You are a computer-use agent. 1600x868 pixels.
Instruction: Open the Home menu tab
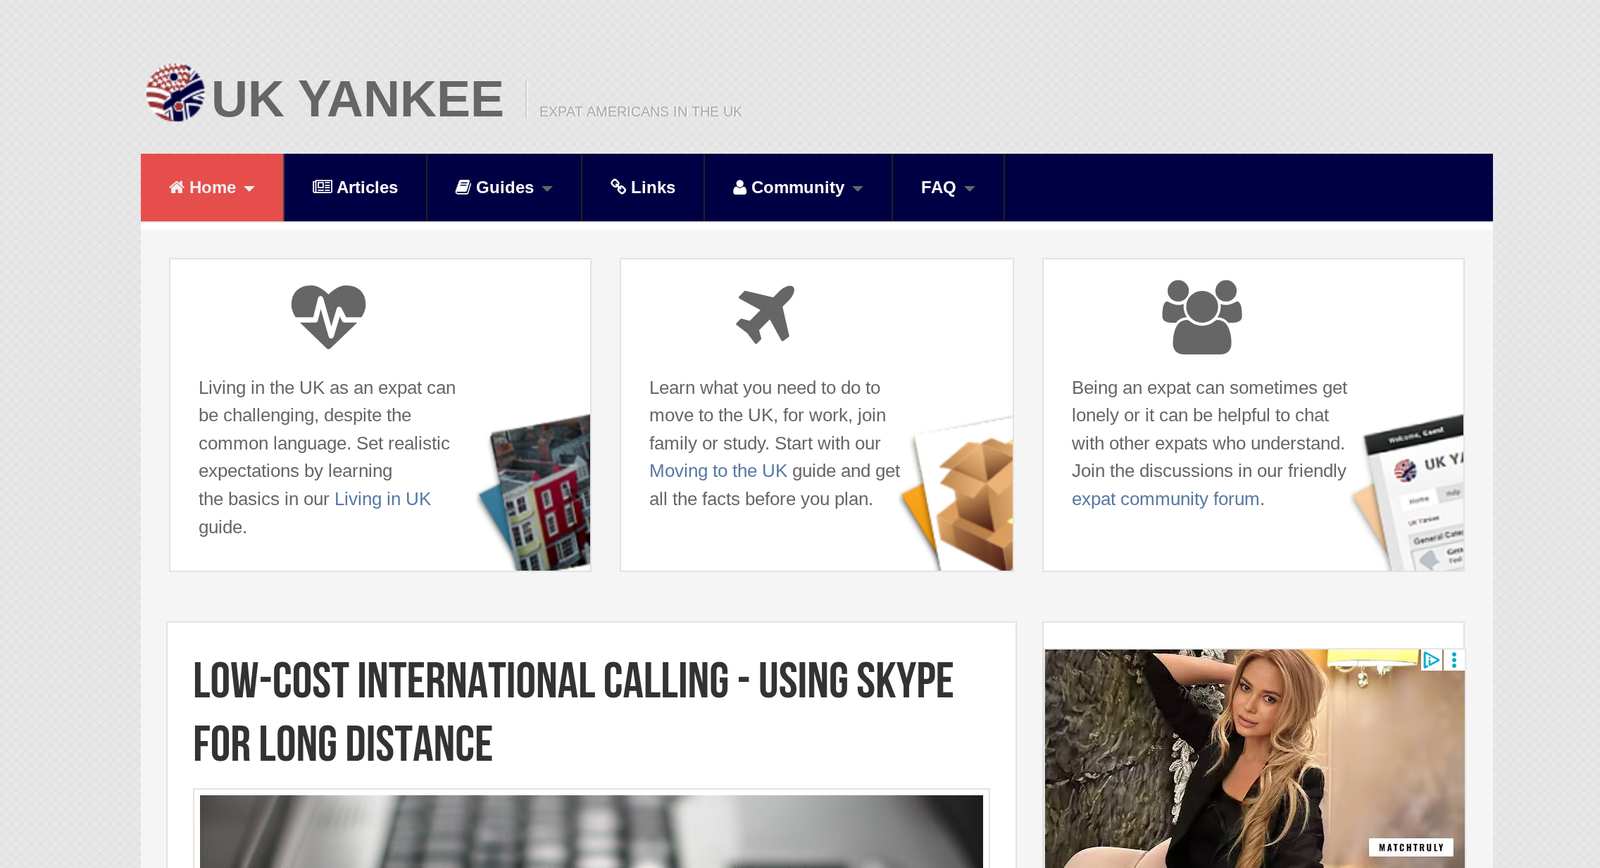coord(212,187)
